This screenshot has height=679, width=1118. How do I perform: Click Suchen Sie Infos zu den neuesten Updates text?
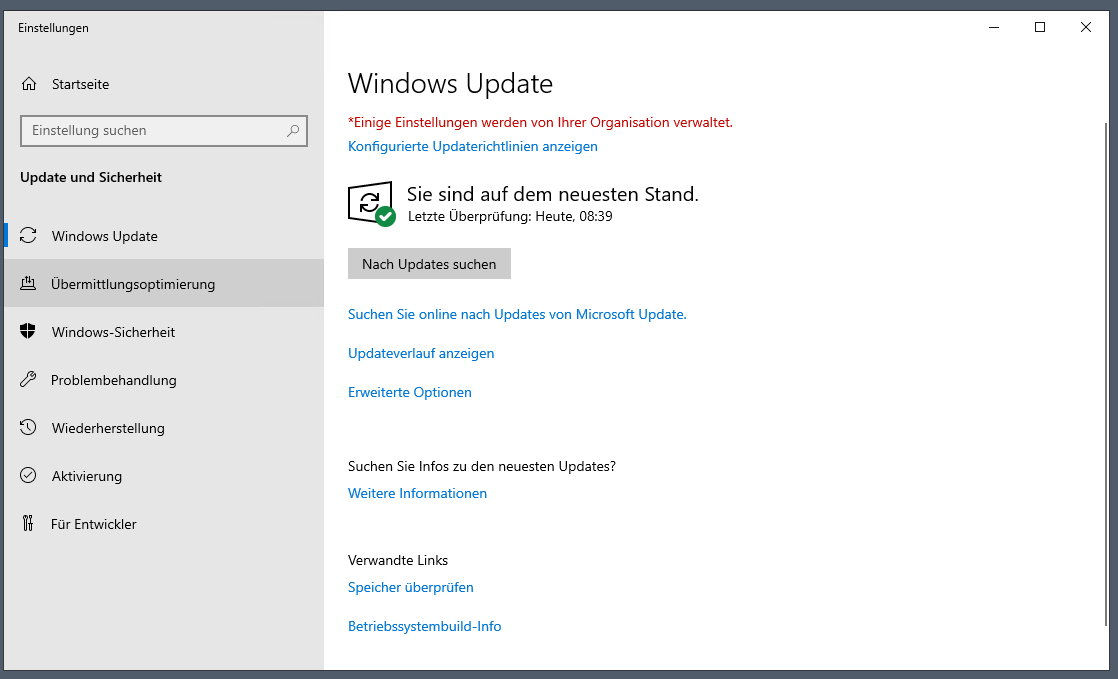(482, 466)
